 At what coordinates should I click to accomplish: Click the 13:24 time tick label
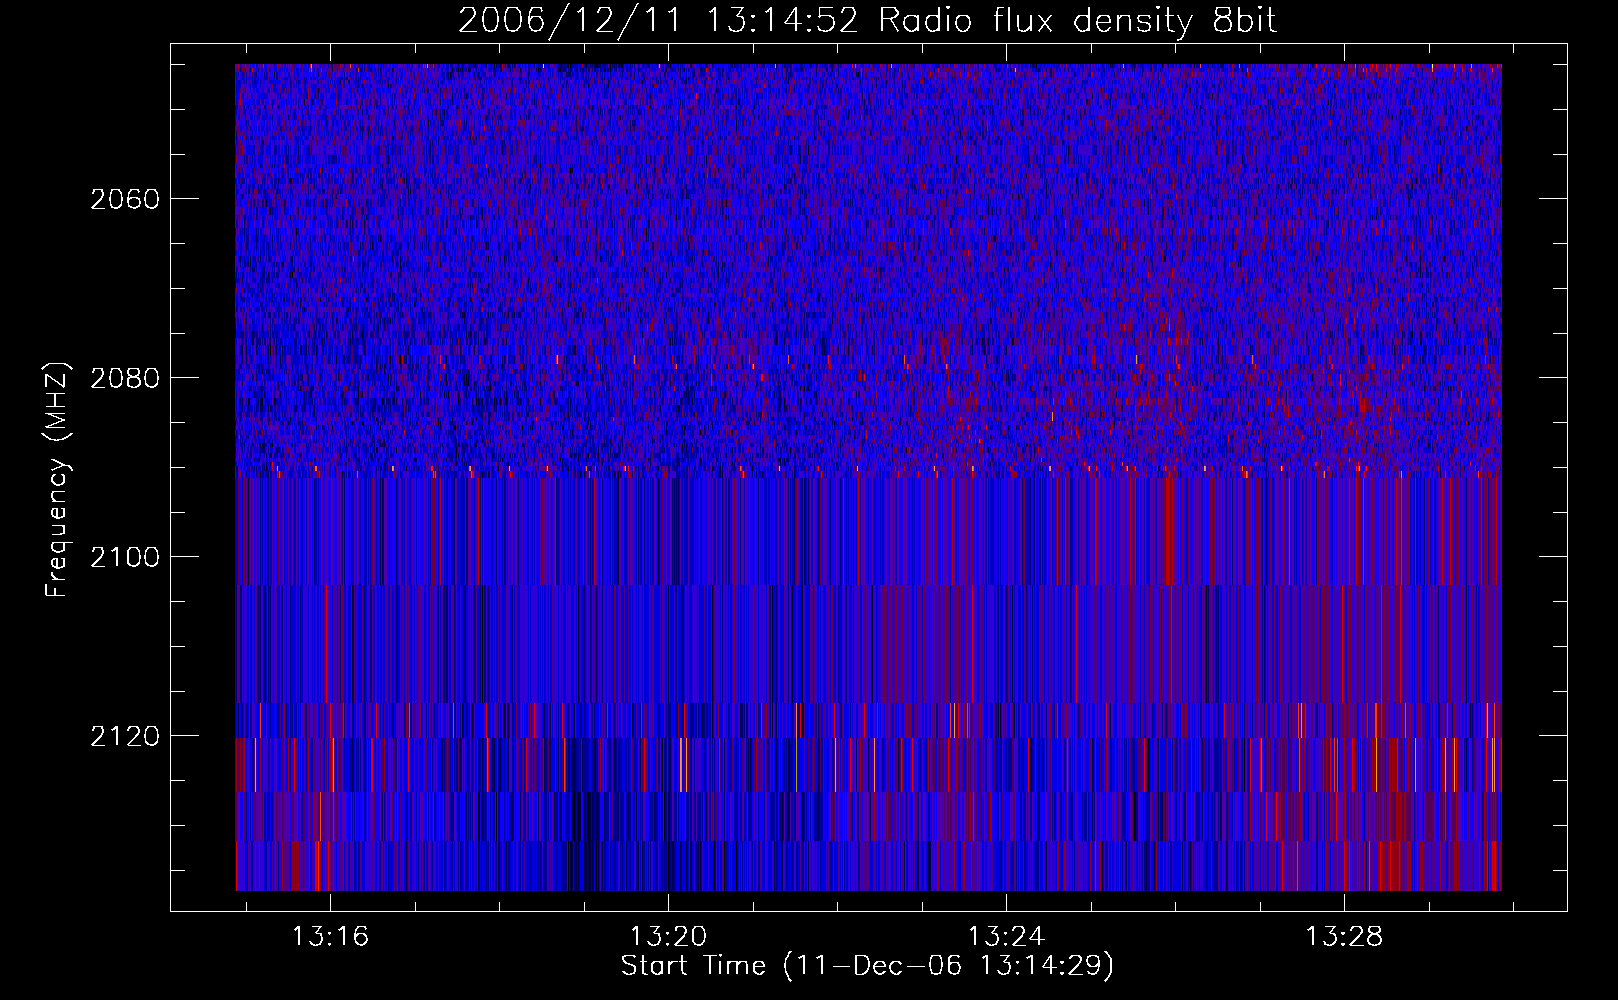(x=1007, y=936)
